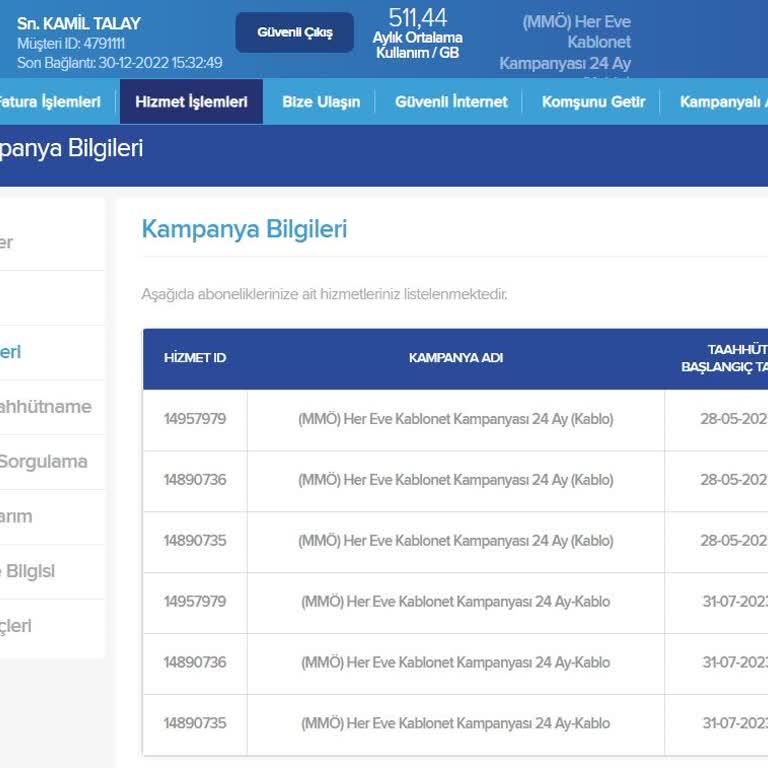
Task: Click Hizmet ID 14890736 in 28-05 row
Action: [195, 480]
